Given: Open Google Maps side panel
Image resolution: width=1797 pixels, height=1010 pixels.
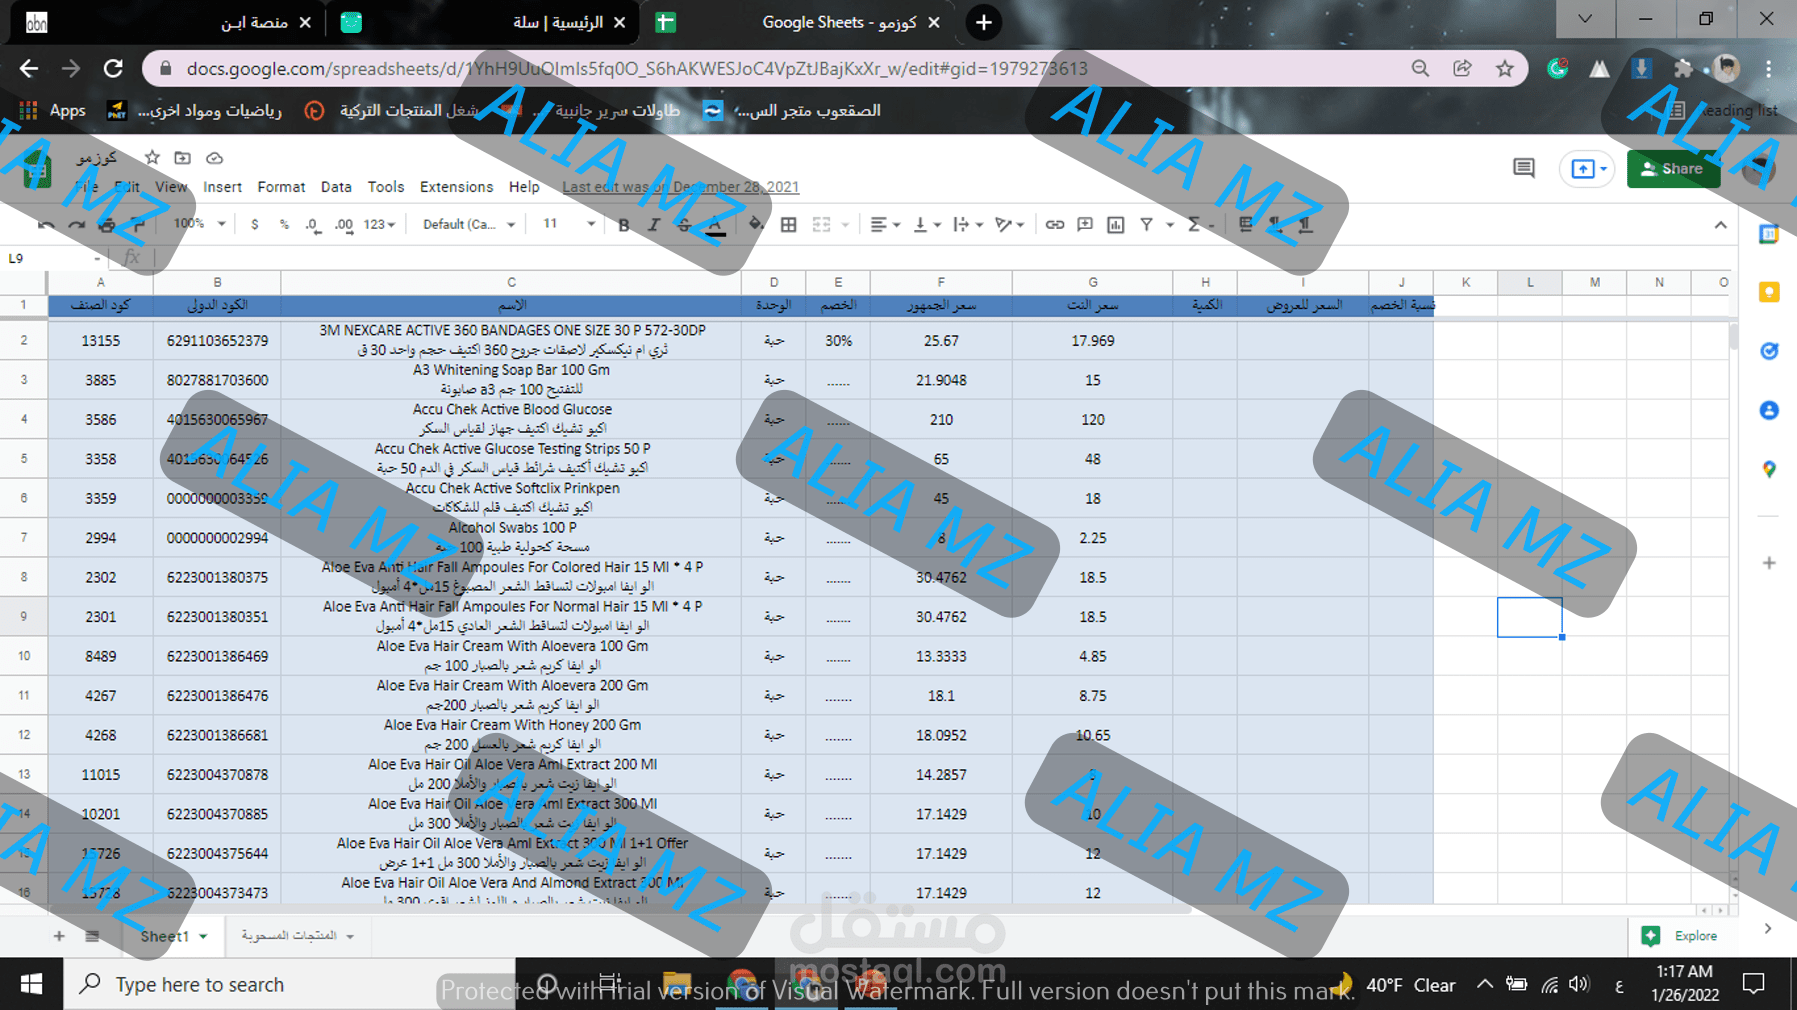Looking at the screenshot, I should 1769,469.
